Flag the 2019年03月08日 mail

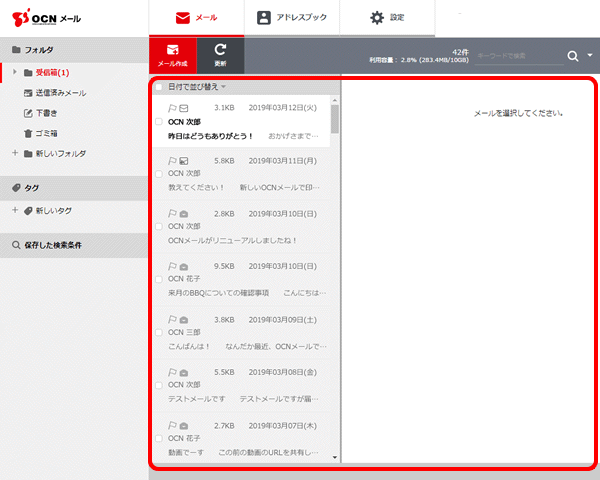[x=172, y=372]
